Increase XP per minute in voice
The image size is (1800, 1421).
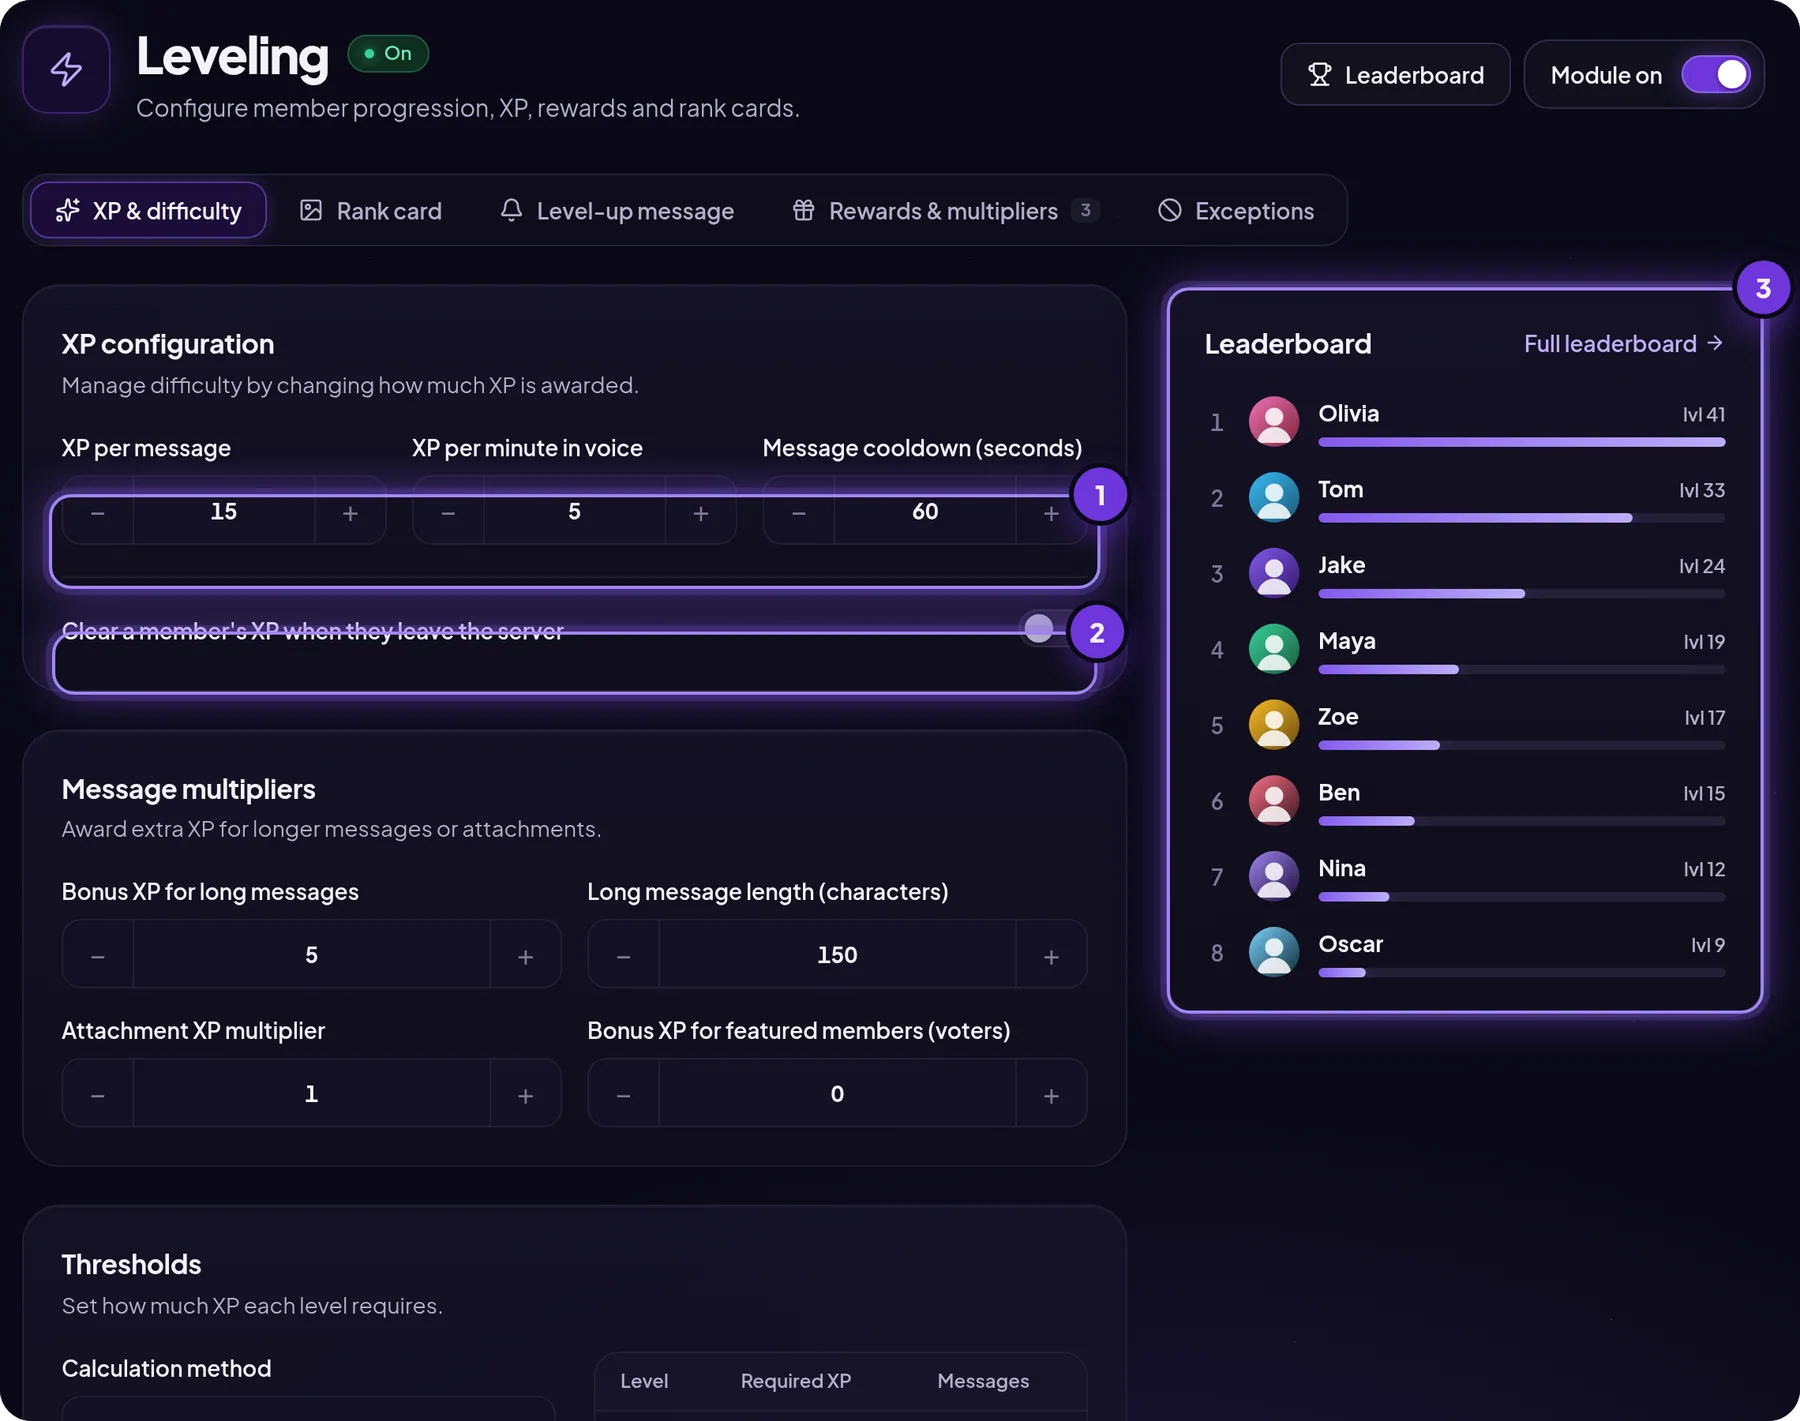coord(701,513)
